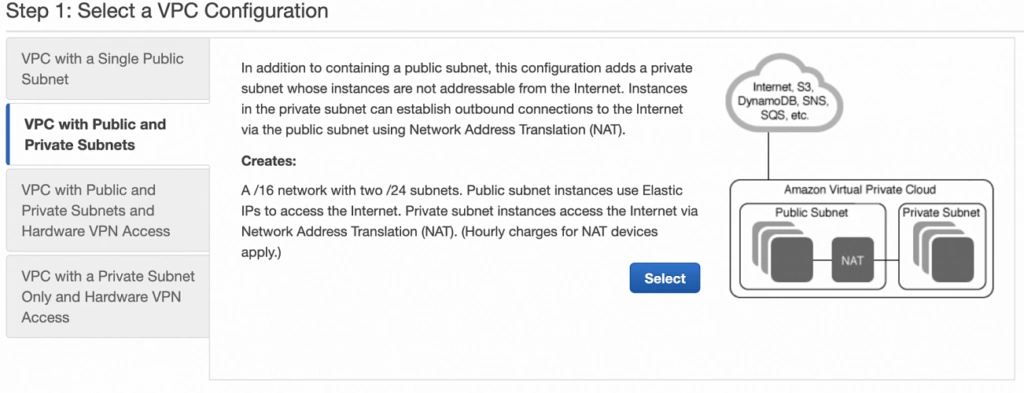1024x393 pixels.
Task: Click the Step 1 Select a VPC Configuration heading
Action: pos(167,11)
